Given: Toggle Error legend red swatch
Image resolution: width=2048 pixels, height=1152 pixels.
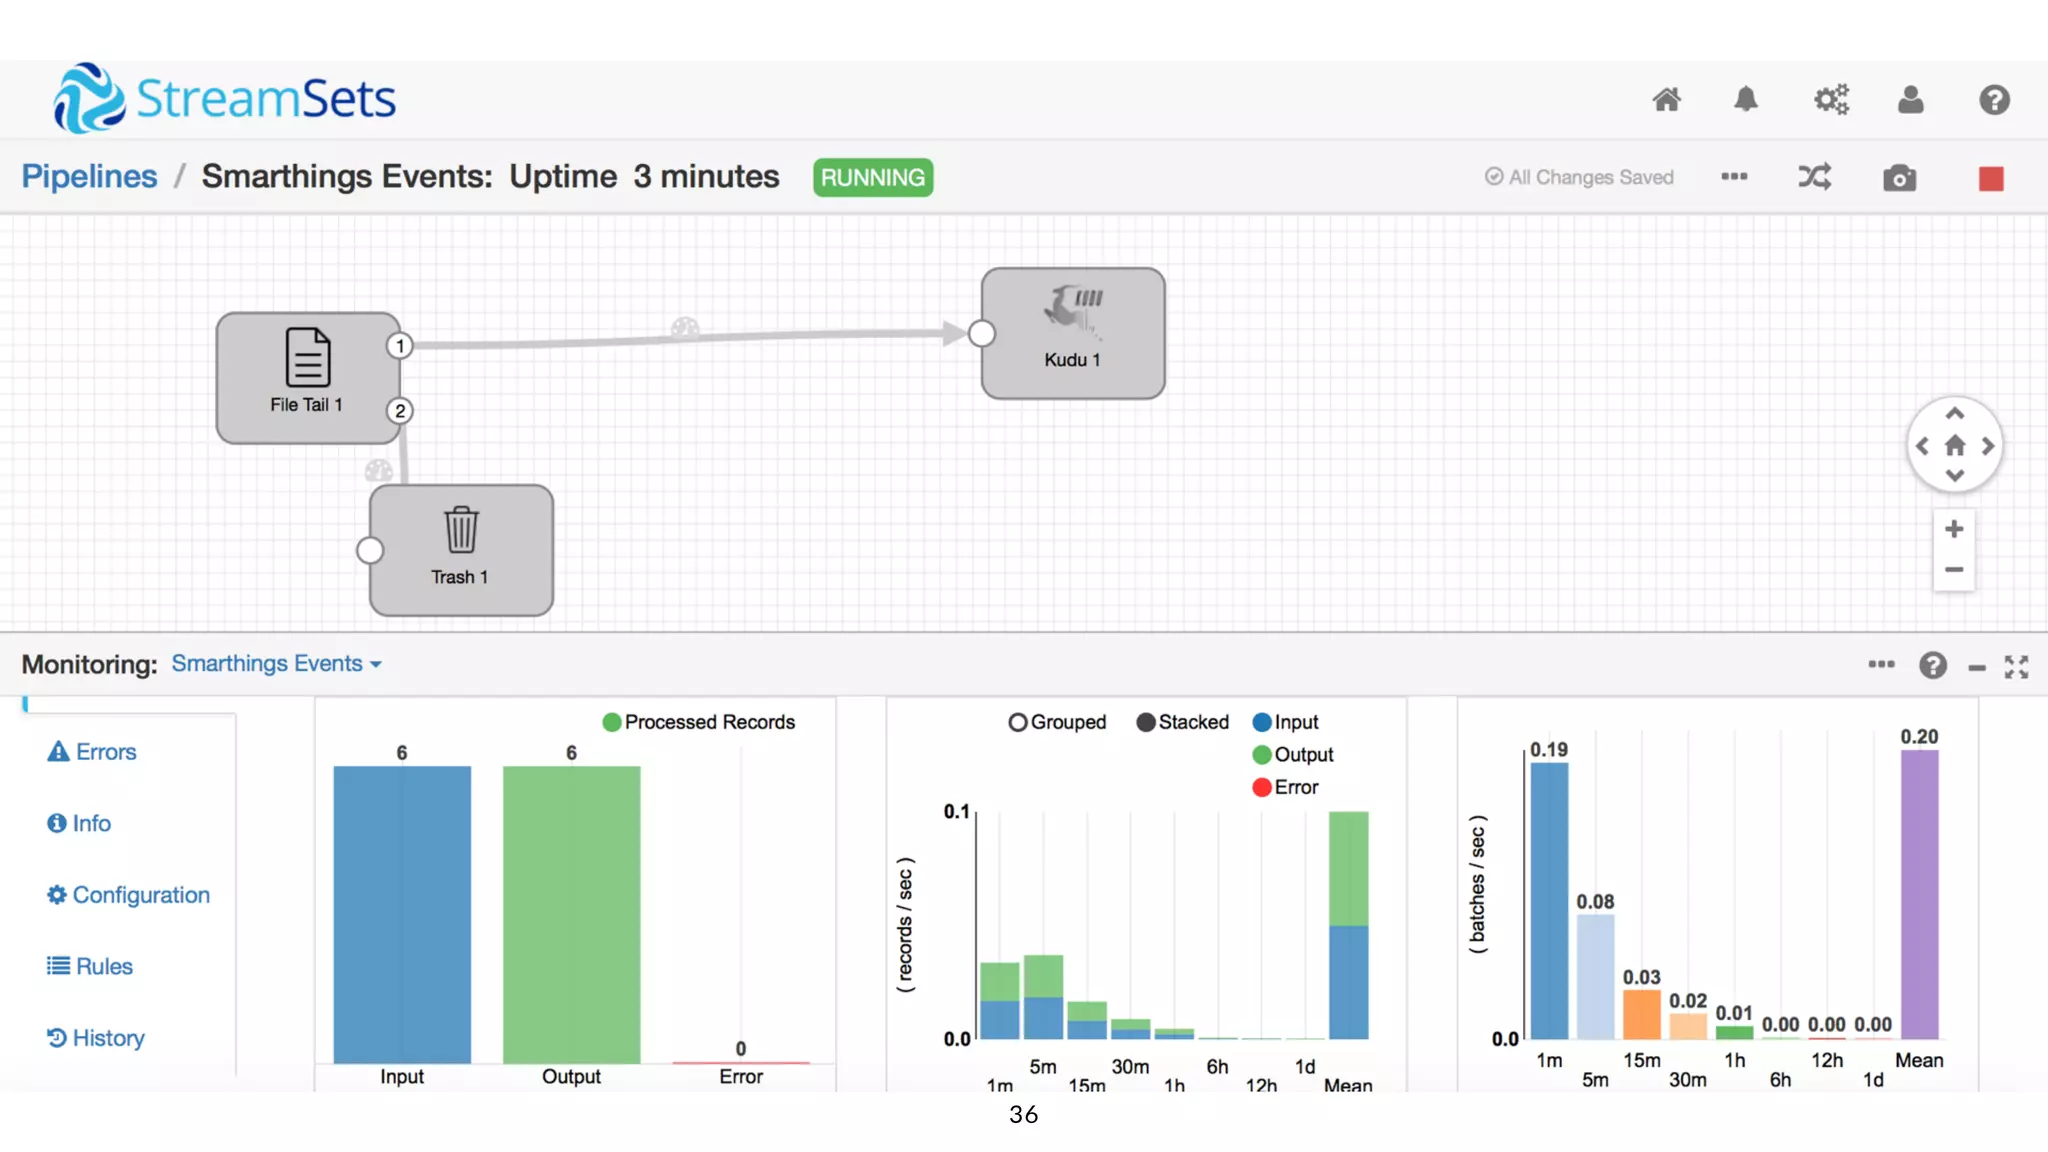Looking at the screenshot, I should point(1262,787).
